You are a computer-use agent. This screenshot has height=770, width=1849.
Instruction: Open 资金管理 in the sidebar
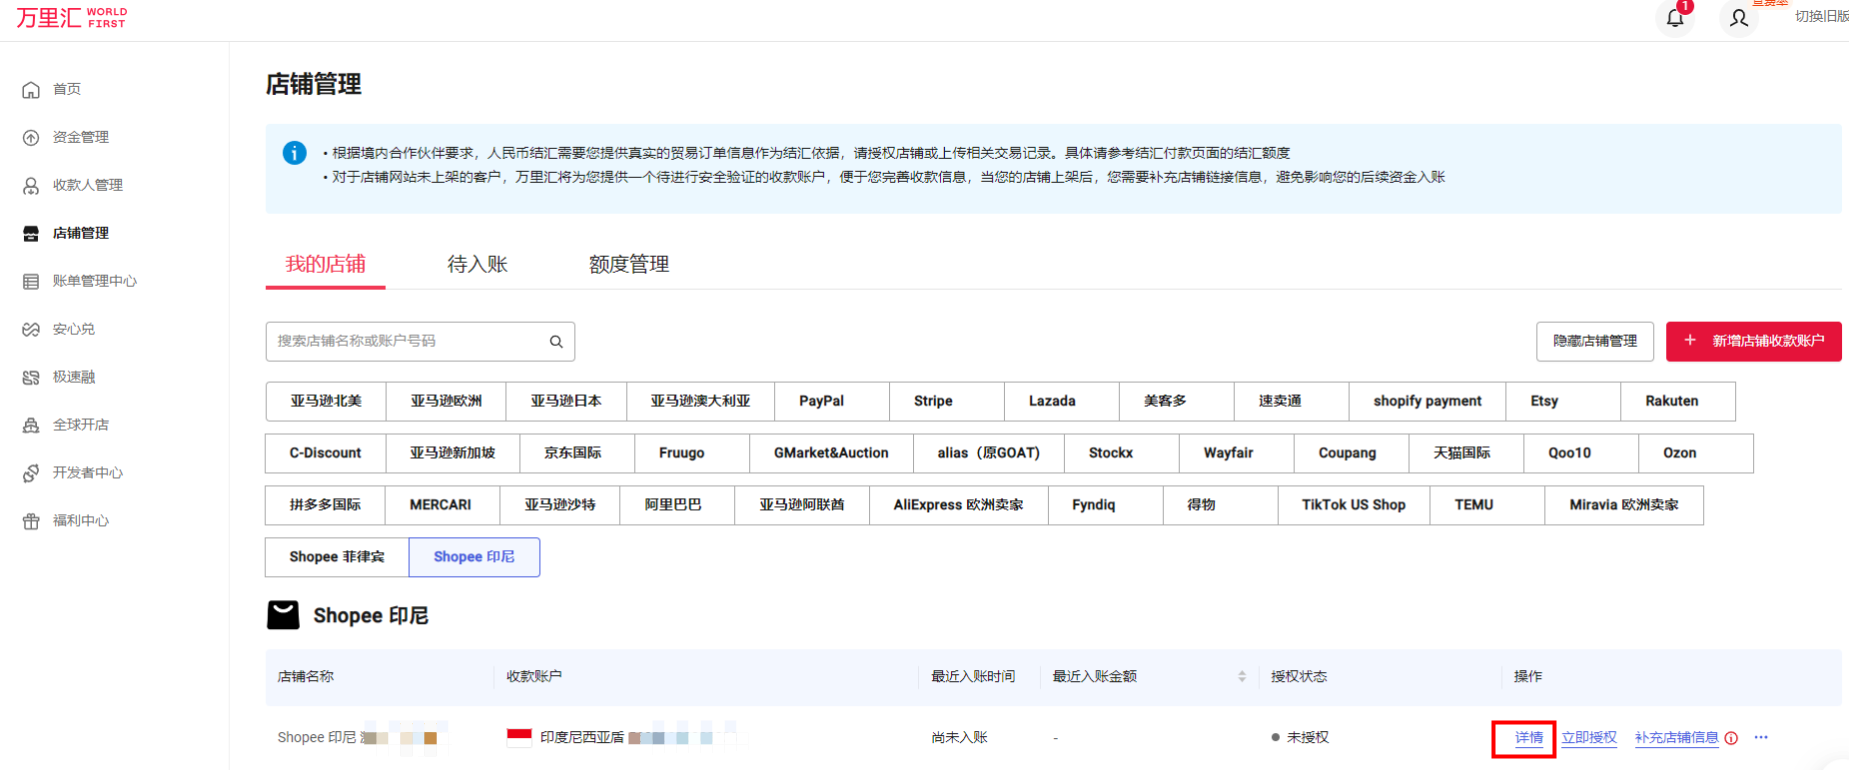coord(80,138)
